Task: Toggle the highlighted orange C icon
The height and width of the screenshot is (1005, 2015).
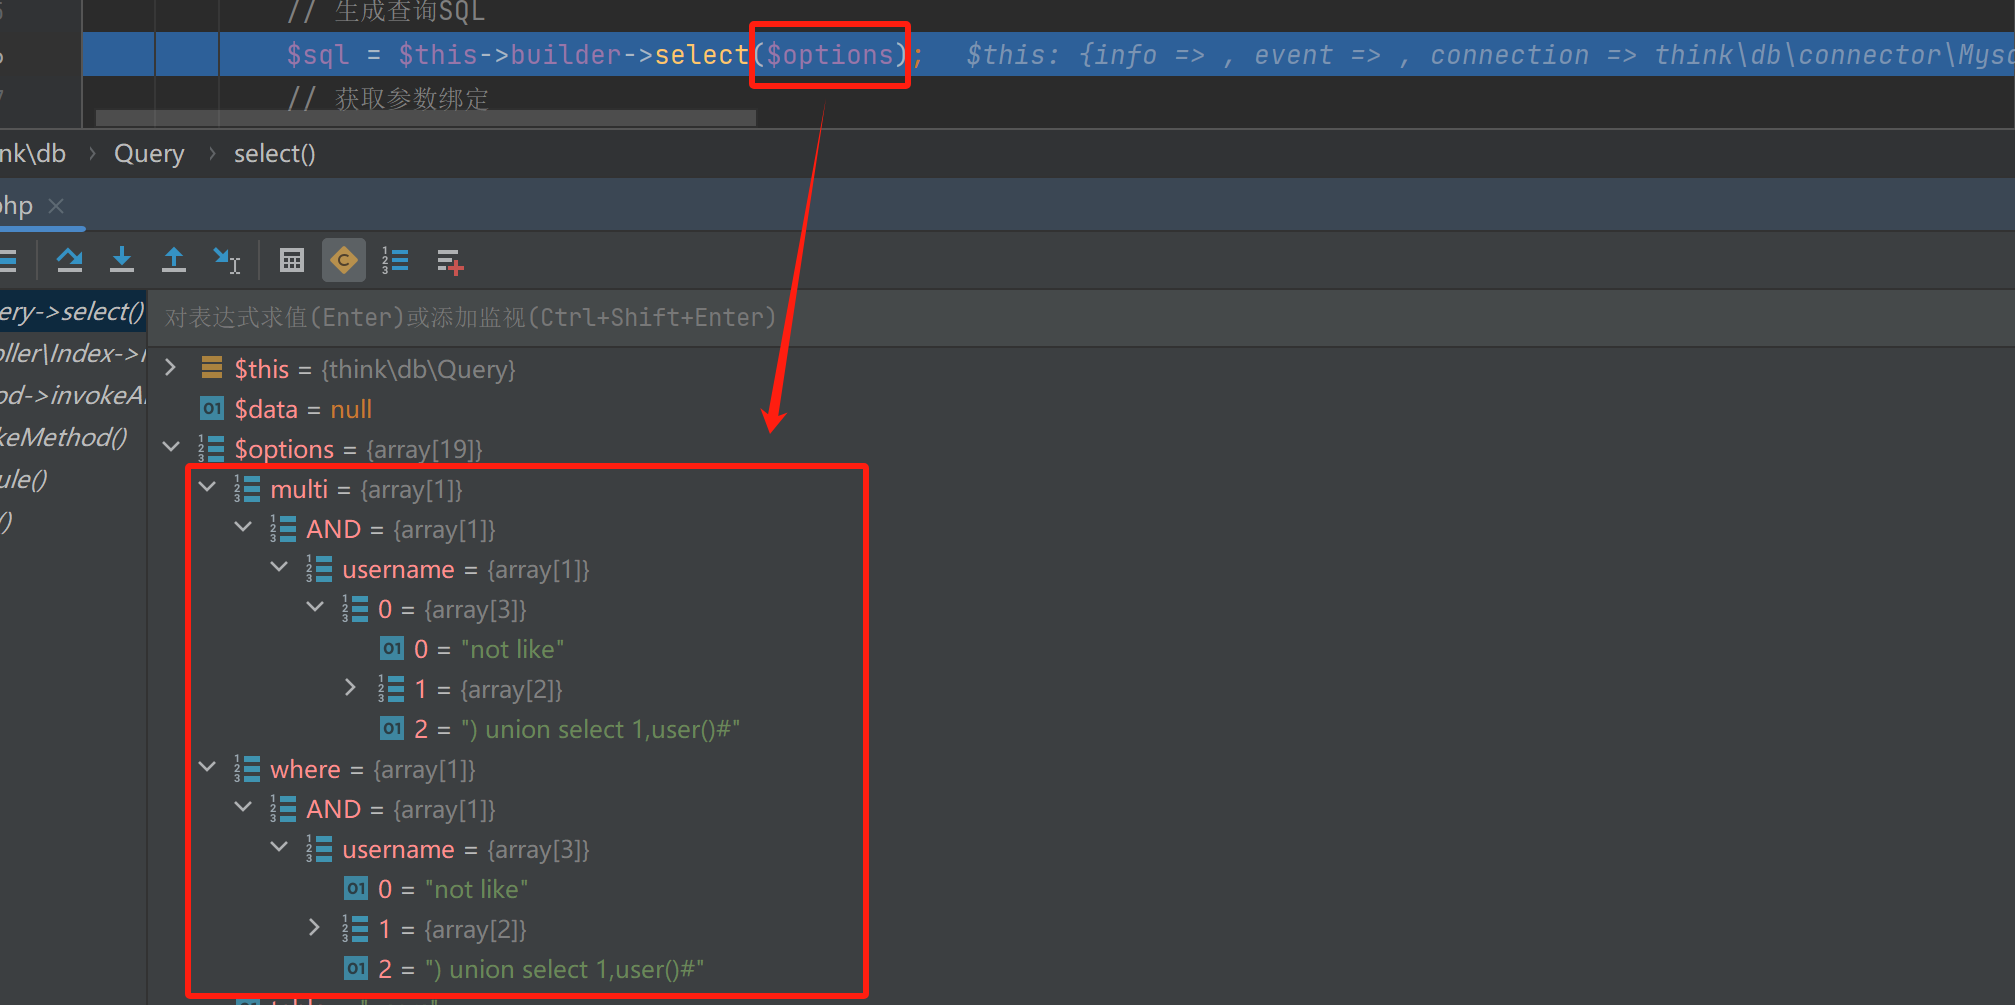Action: (343, 261)
